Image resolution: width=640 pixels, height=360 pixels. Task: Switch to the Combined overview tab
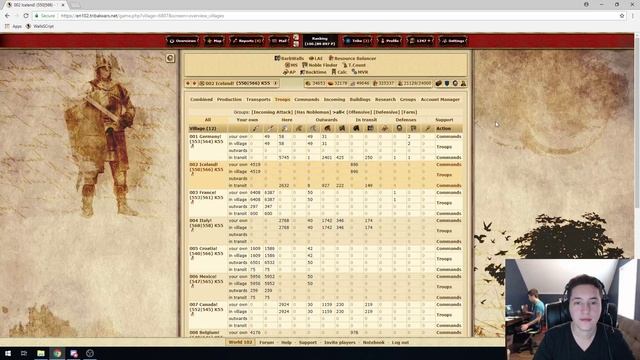[201, 100]
